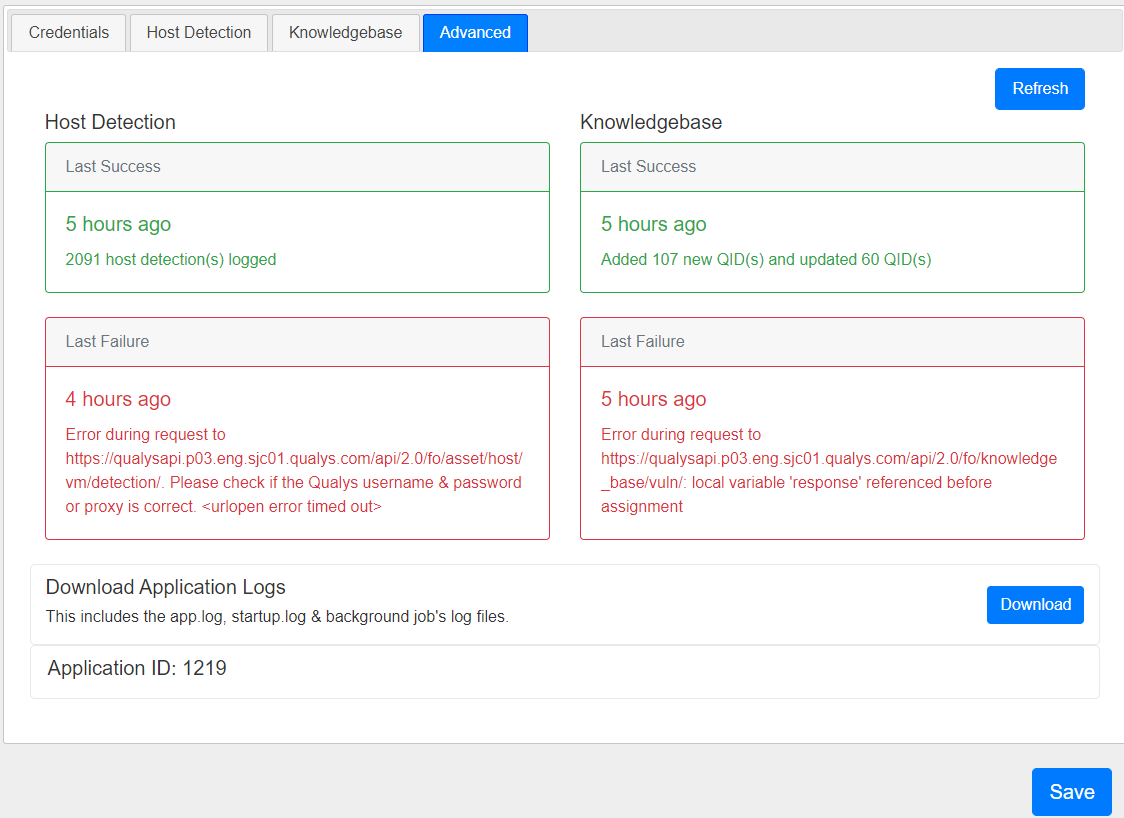Open the Host Detection tab
The width and height of the screenshot is (1124, 818).
(x=199, y=32)
